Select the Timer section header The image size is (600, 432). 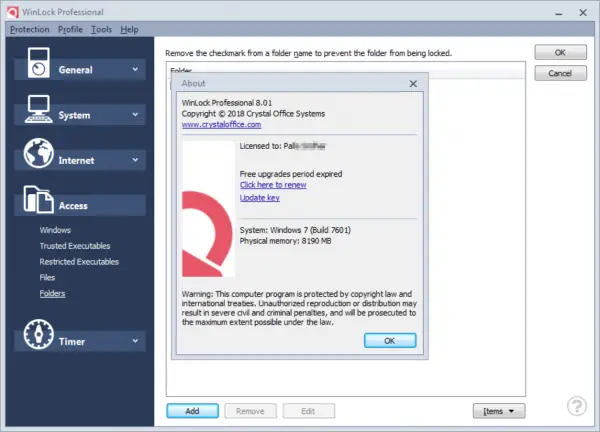click(80, 341)
